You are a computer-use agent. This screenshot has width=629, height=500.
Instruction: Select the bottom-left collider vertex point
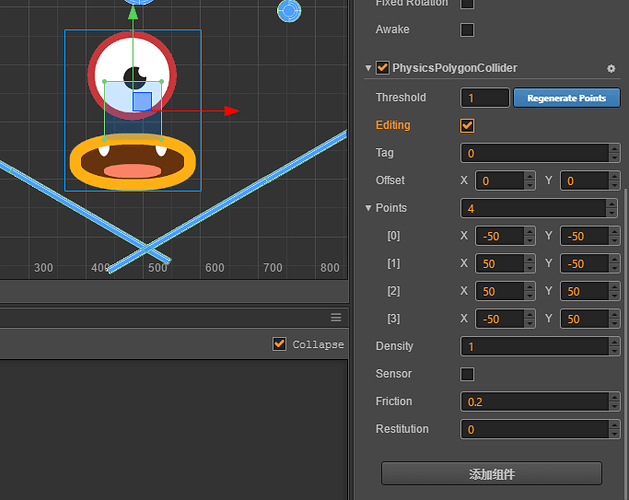point(104,139)
